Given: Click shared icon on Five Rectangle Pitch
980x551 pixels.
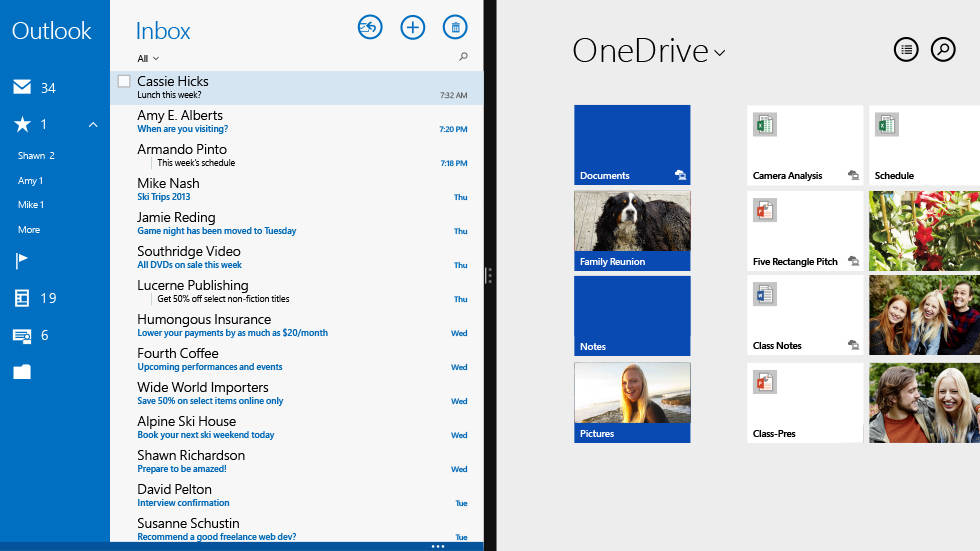Looking at the screenshot, I should [x=853, y=261].
